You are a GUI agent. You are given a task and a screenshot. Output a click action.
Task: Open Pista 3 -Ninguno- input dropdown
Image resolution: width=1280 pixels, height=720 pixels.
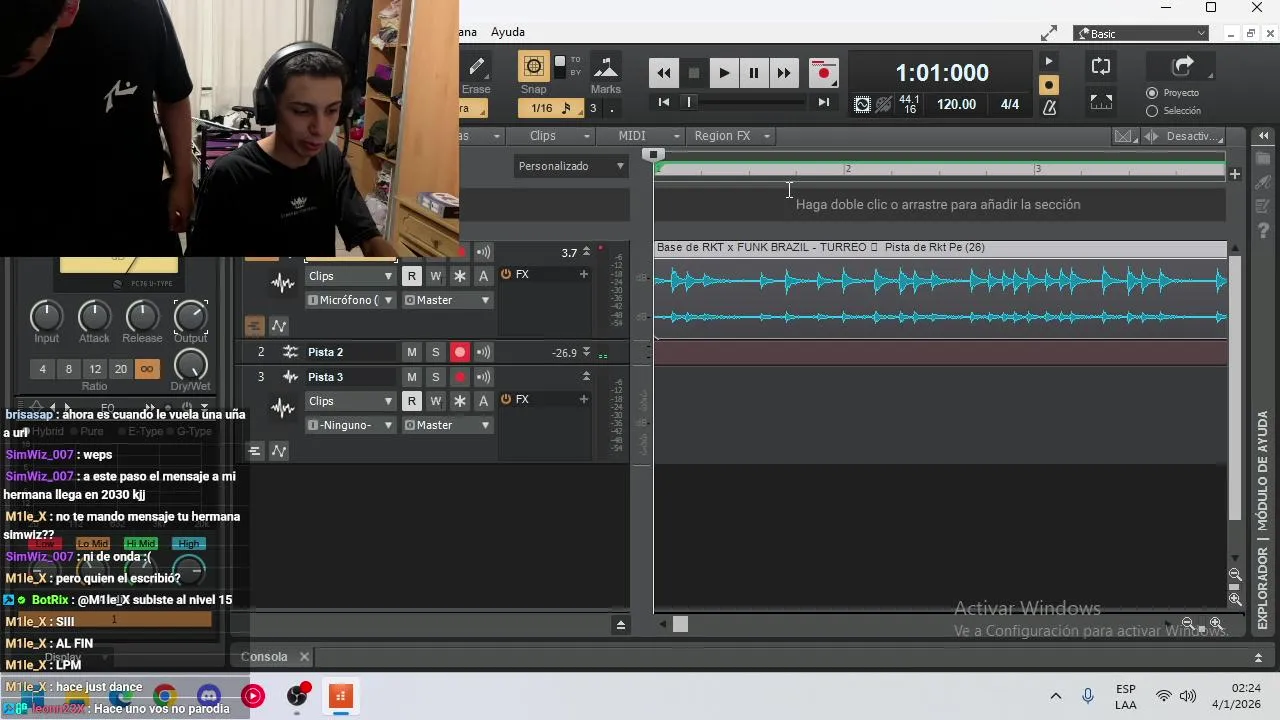pos(349,425)
